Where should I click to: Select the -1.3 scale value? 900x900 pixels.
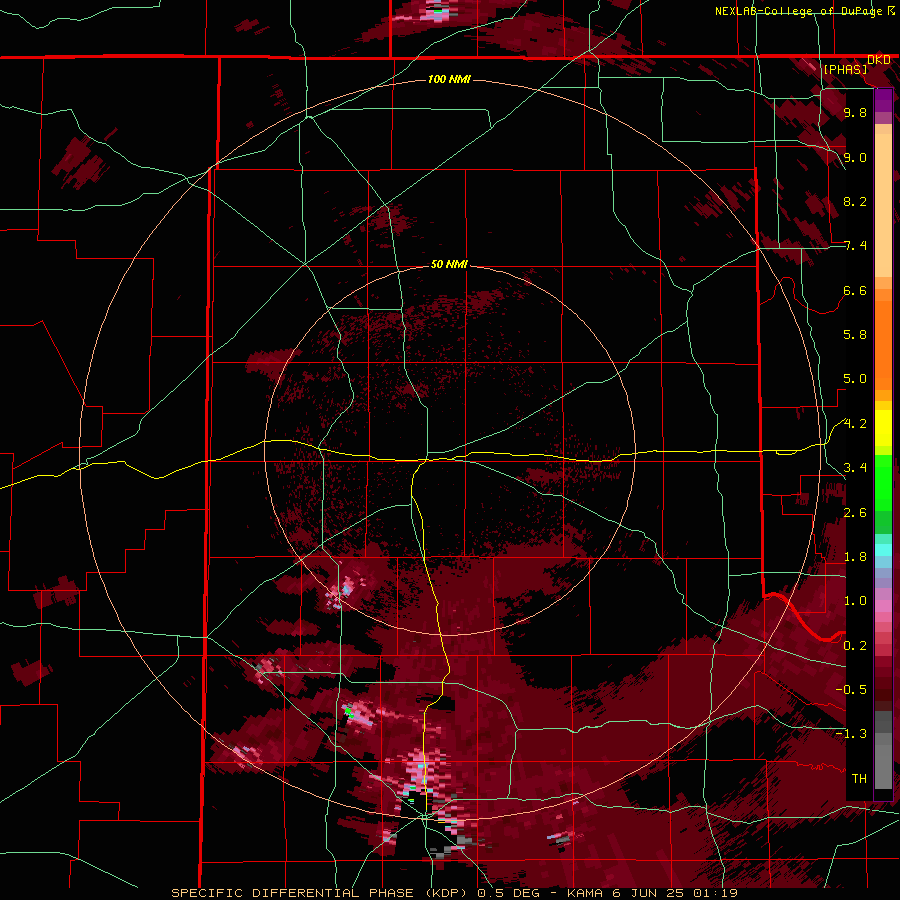pyautogui.click(x=851, y=734)
